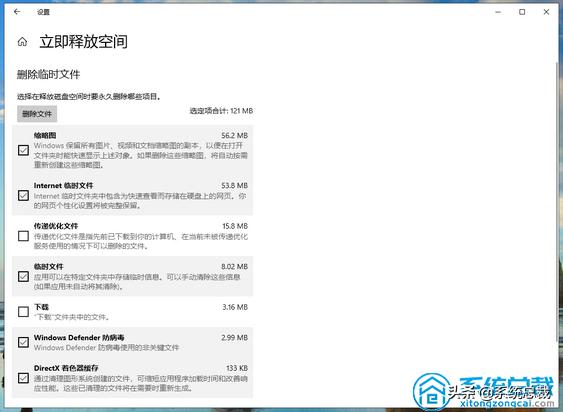Click the 8.02 MB size value
Viewport: 563px width, 412px height.
coord(234,267)
